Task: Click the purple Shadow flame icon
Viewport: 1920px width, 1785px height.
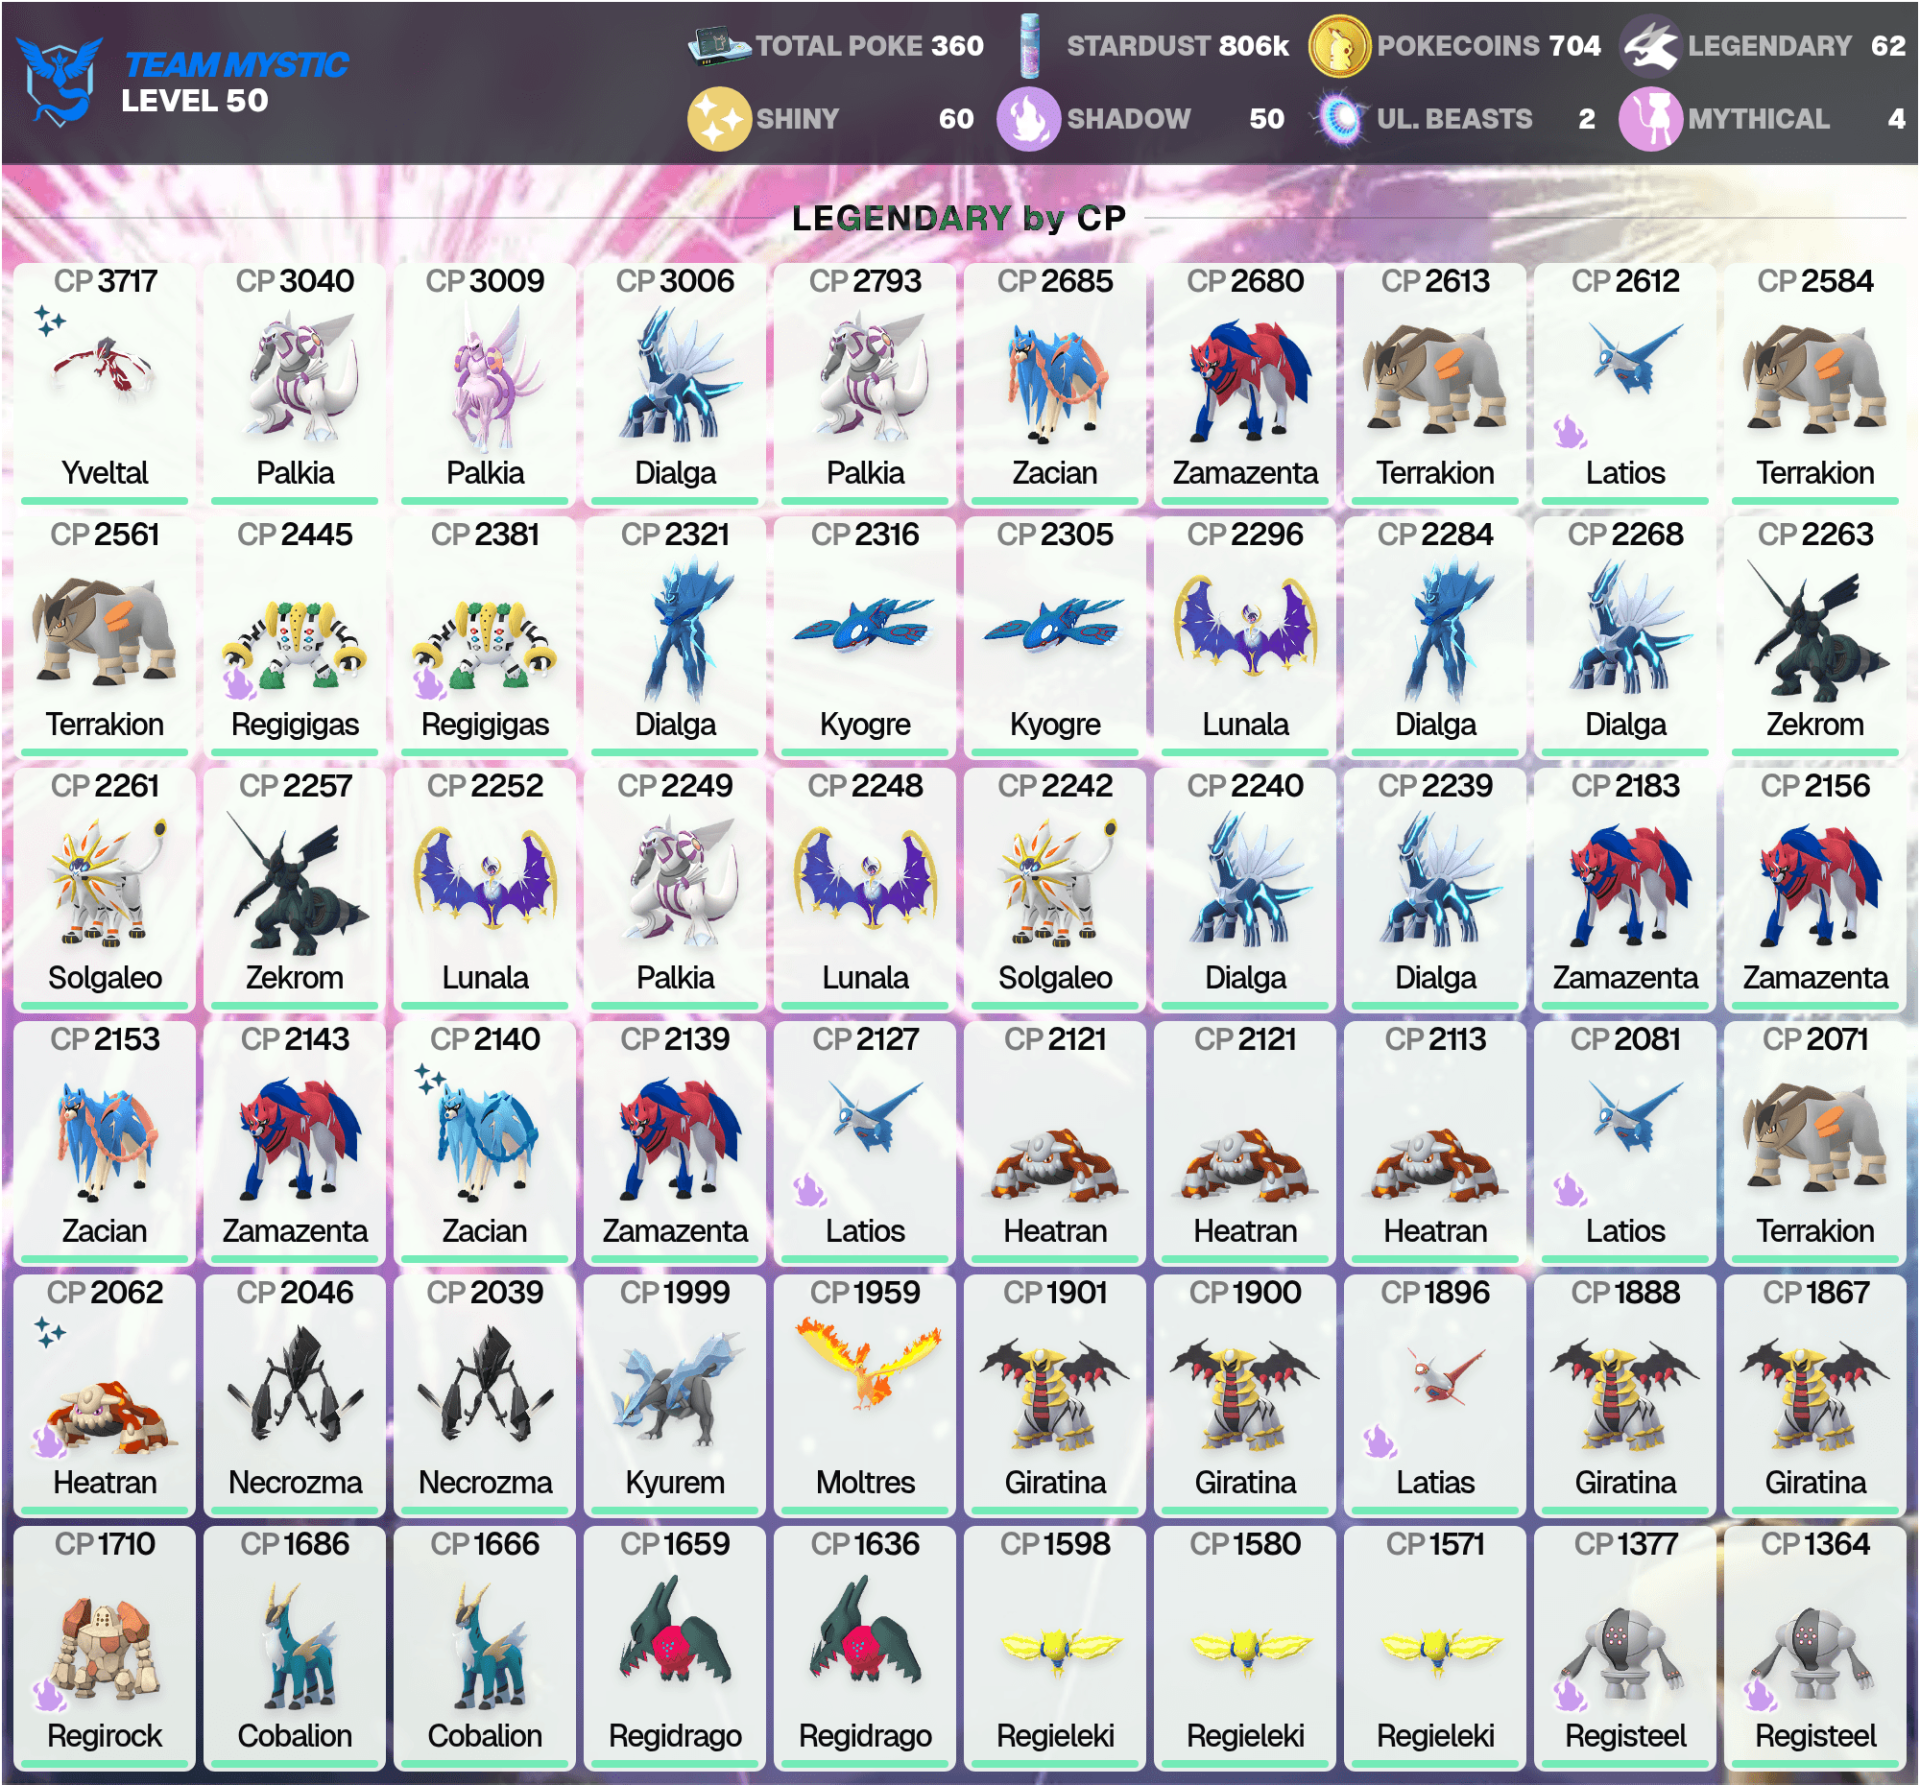Action: click(1028, 119)
